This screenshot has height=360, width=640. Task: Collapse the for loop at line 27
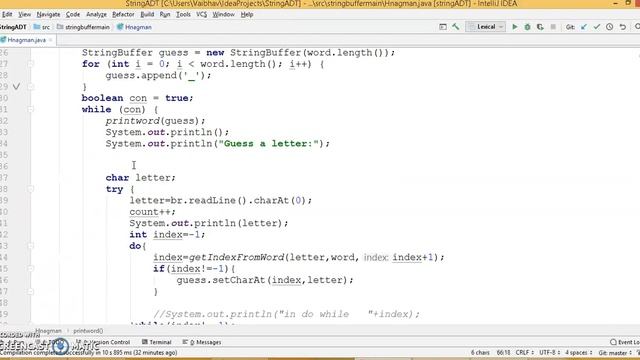pyautogui.click(x=31, y=64)
